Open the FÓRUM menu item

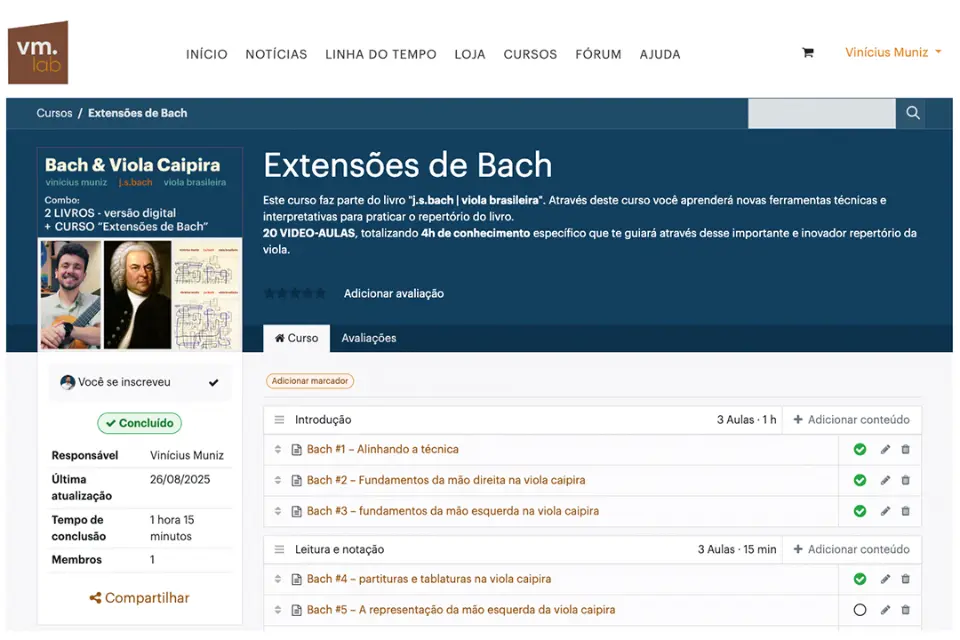click(598, 55)
